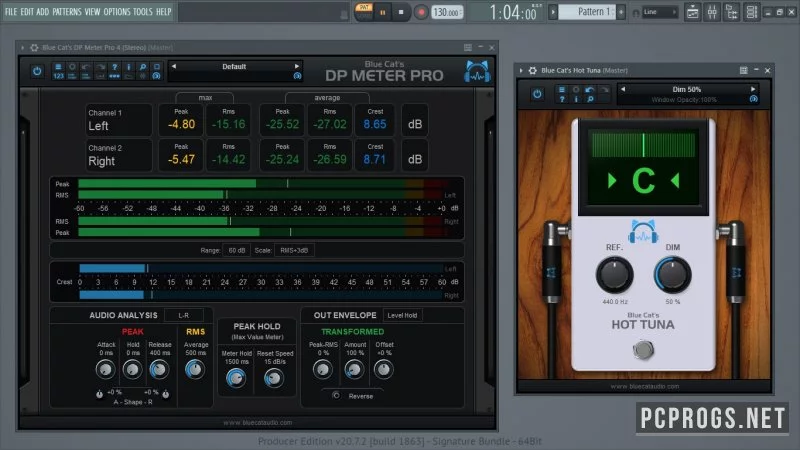Click the DP Meter Pro redo arrow
The width and height of the screenshot is (800, 450).
point(101,67)
